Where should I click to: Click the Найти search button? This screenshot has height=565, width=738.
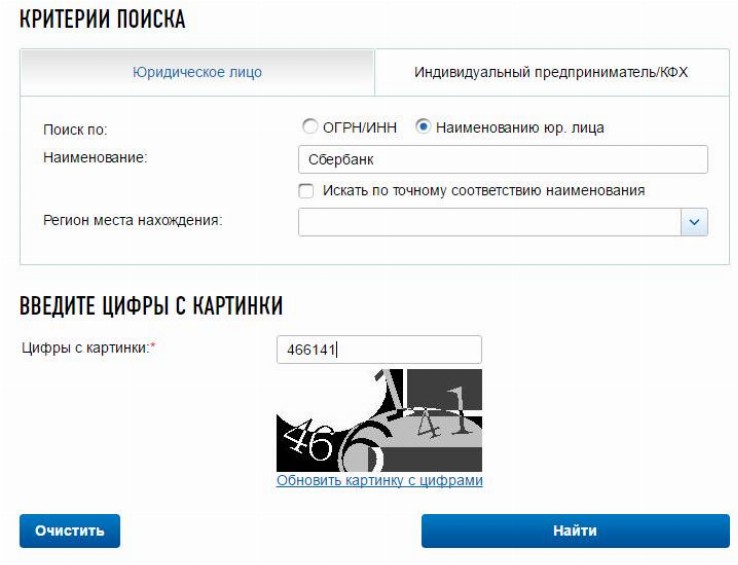click(575, 531)
